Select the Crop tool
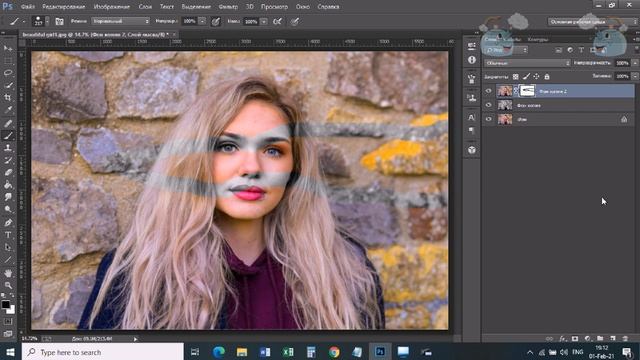Image resolution: width=640 pixels, height=360 pixels. (x=8, y=98)
